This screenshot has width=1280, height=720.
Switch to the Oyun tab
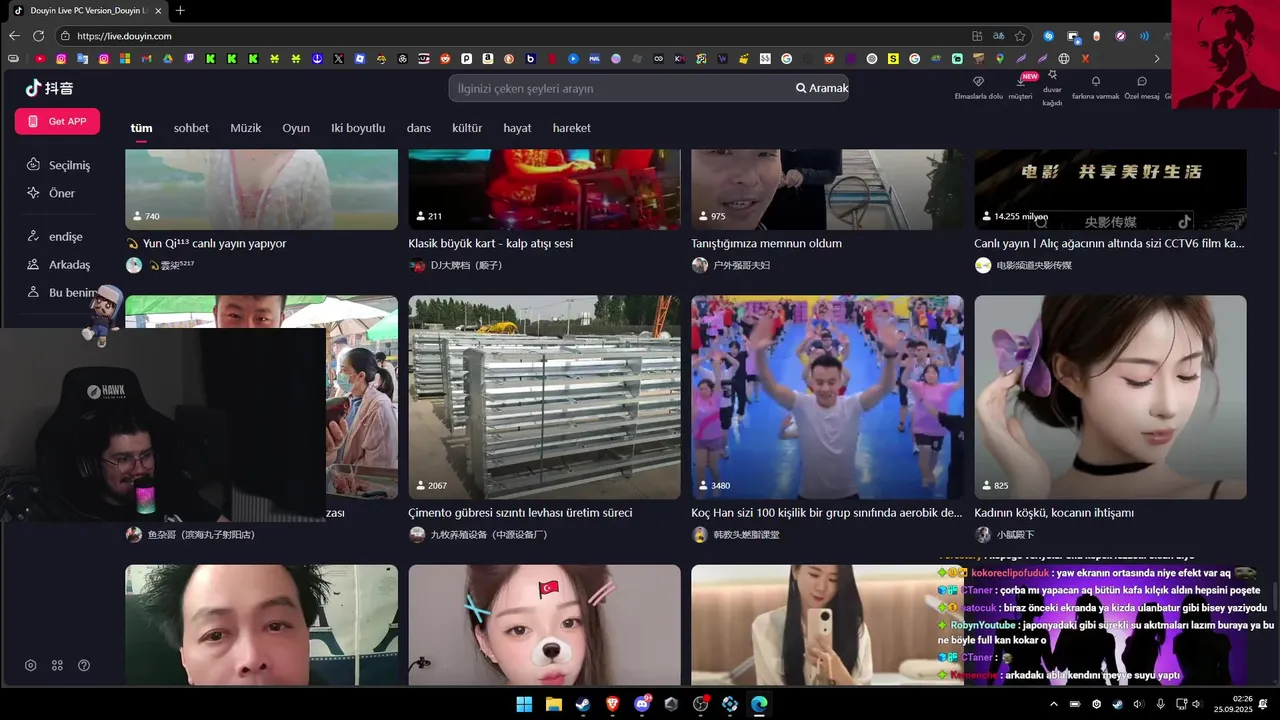[x=296, y=128]
